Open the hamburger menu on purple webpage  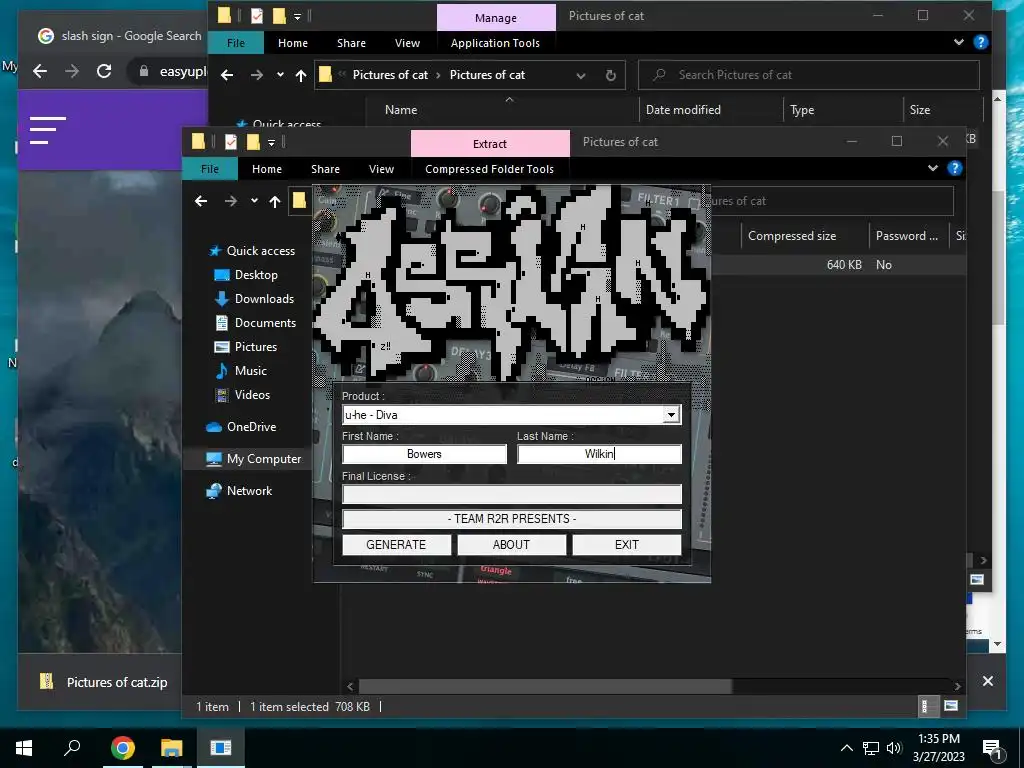click(x=48, y=130)
